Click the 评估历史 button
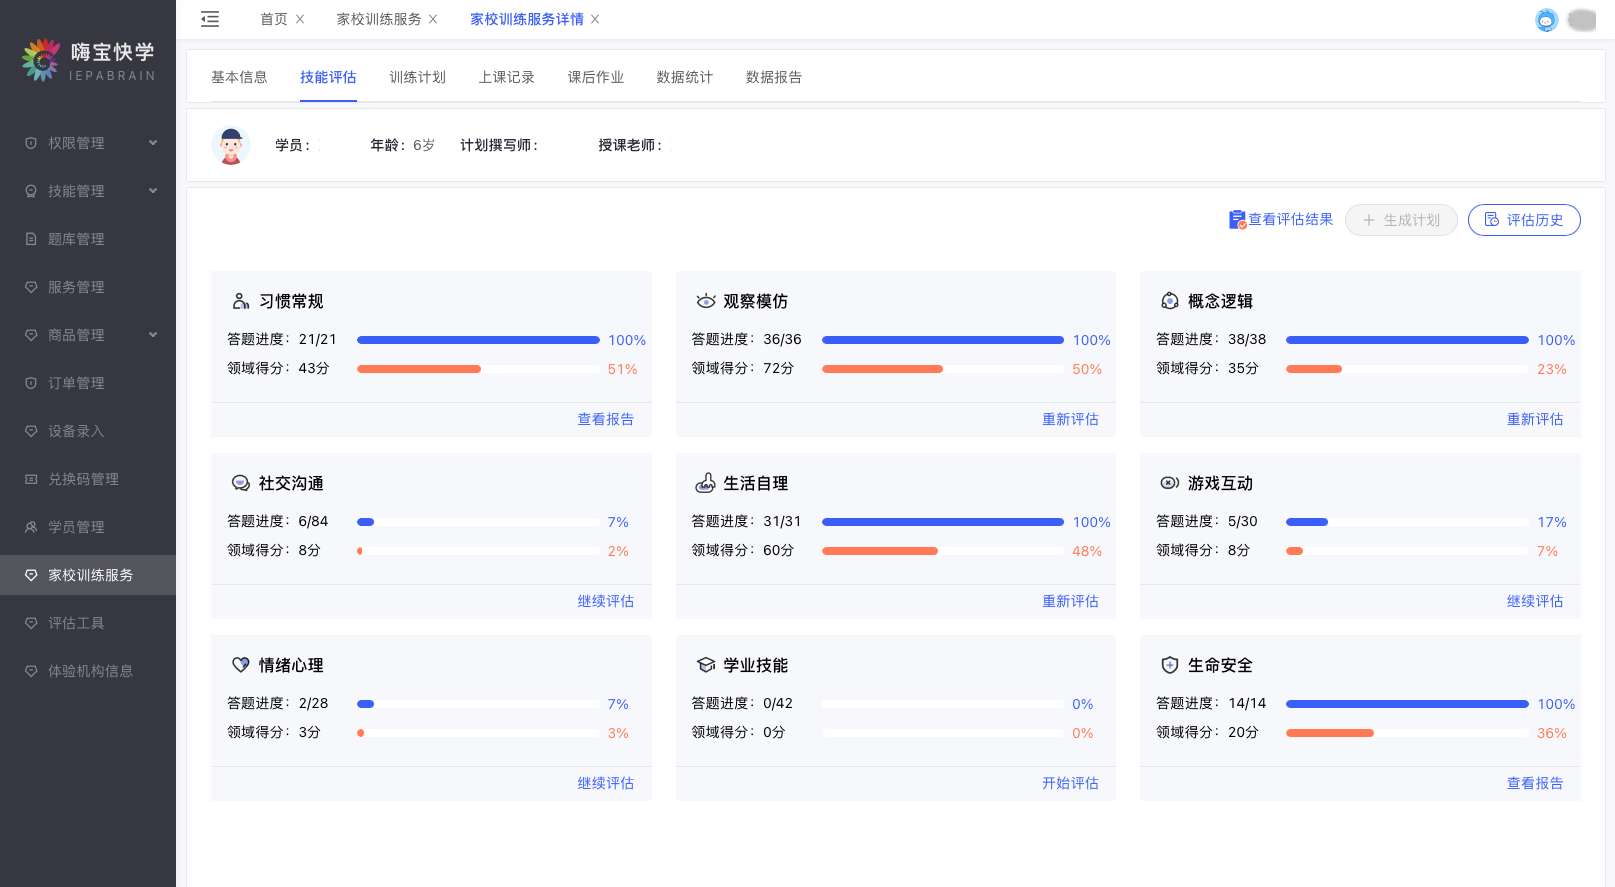The height and width of the screenshot is (887, 1615). pos(1523,220)
